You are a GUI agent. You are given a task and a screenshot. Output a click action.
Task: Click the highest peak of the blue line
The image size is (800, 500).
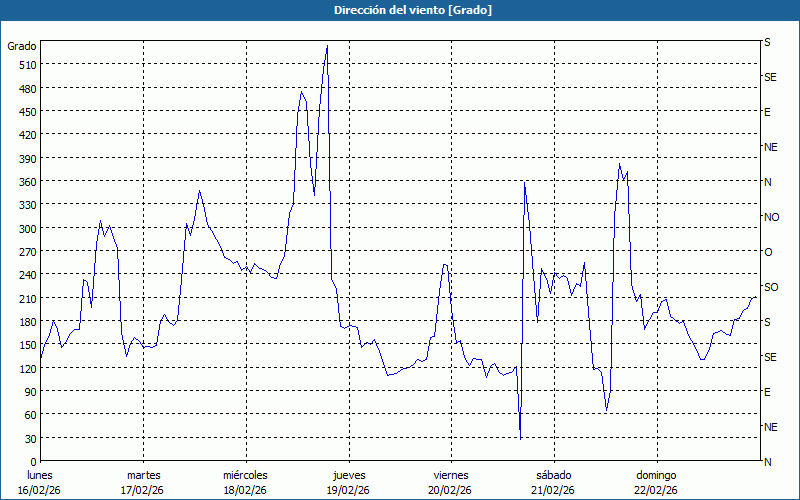coord(327,46)
